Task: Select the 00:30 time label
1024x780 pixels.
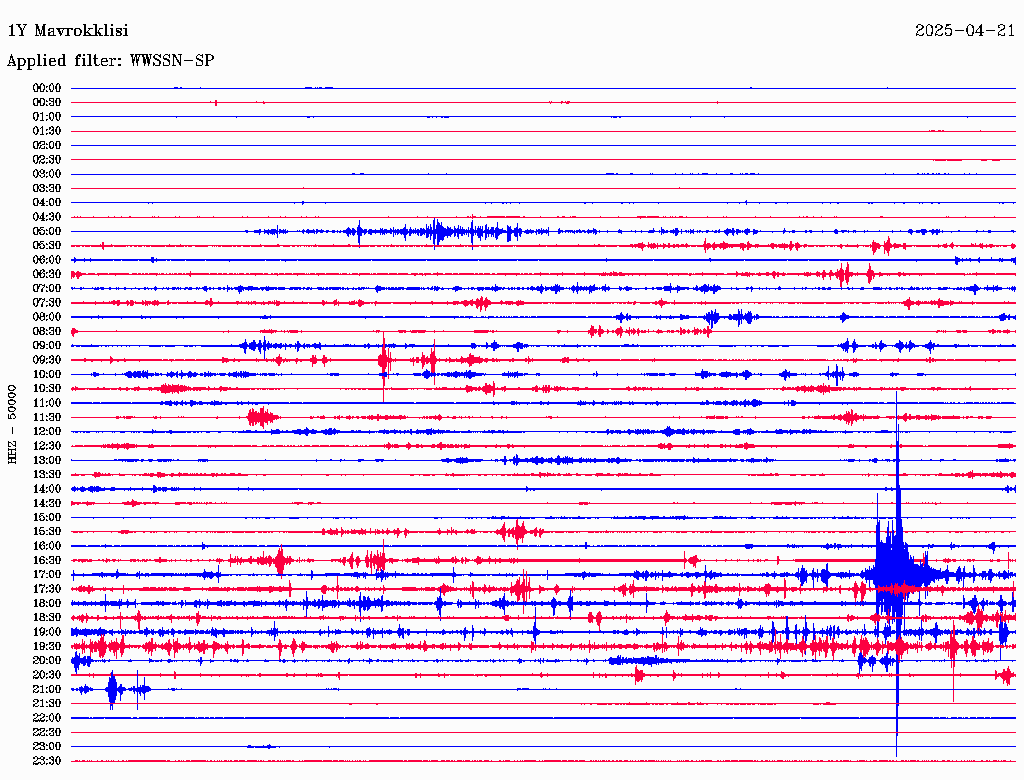Action: click(47, 103)
